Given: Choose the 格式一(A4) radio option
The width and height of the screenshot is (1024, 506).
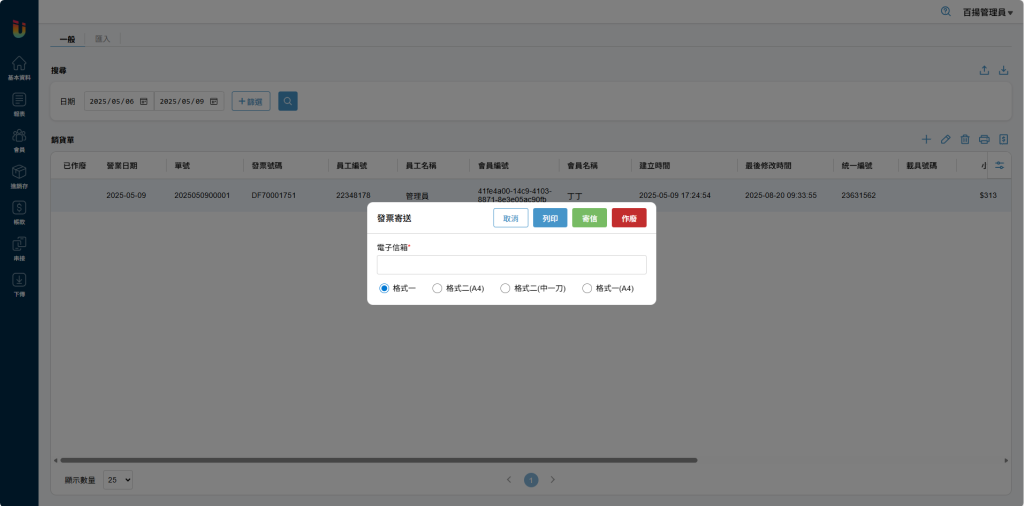Looking at the screenshot, I should (587, 288).
